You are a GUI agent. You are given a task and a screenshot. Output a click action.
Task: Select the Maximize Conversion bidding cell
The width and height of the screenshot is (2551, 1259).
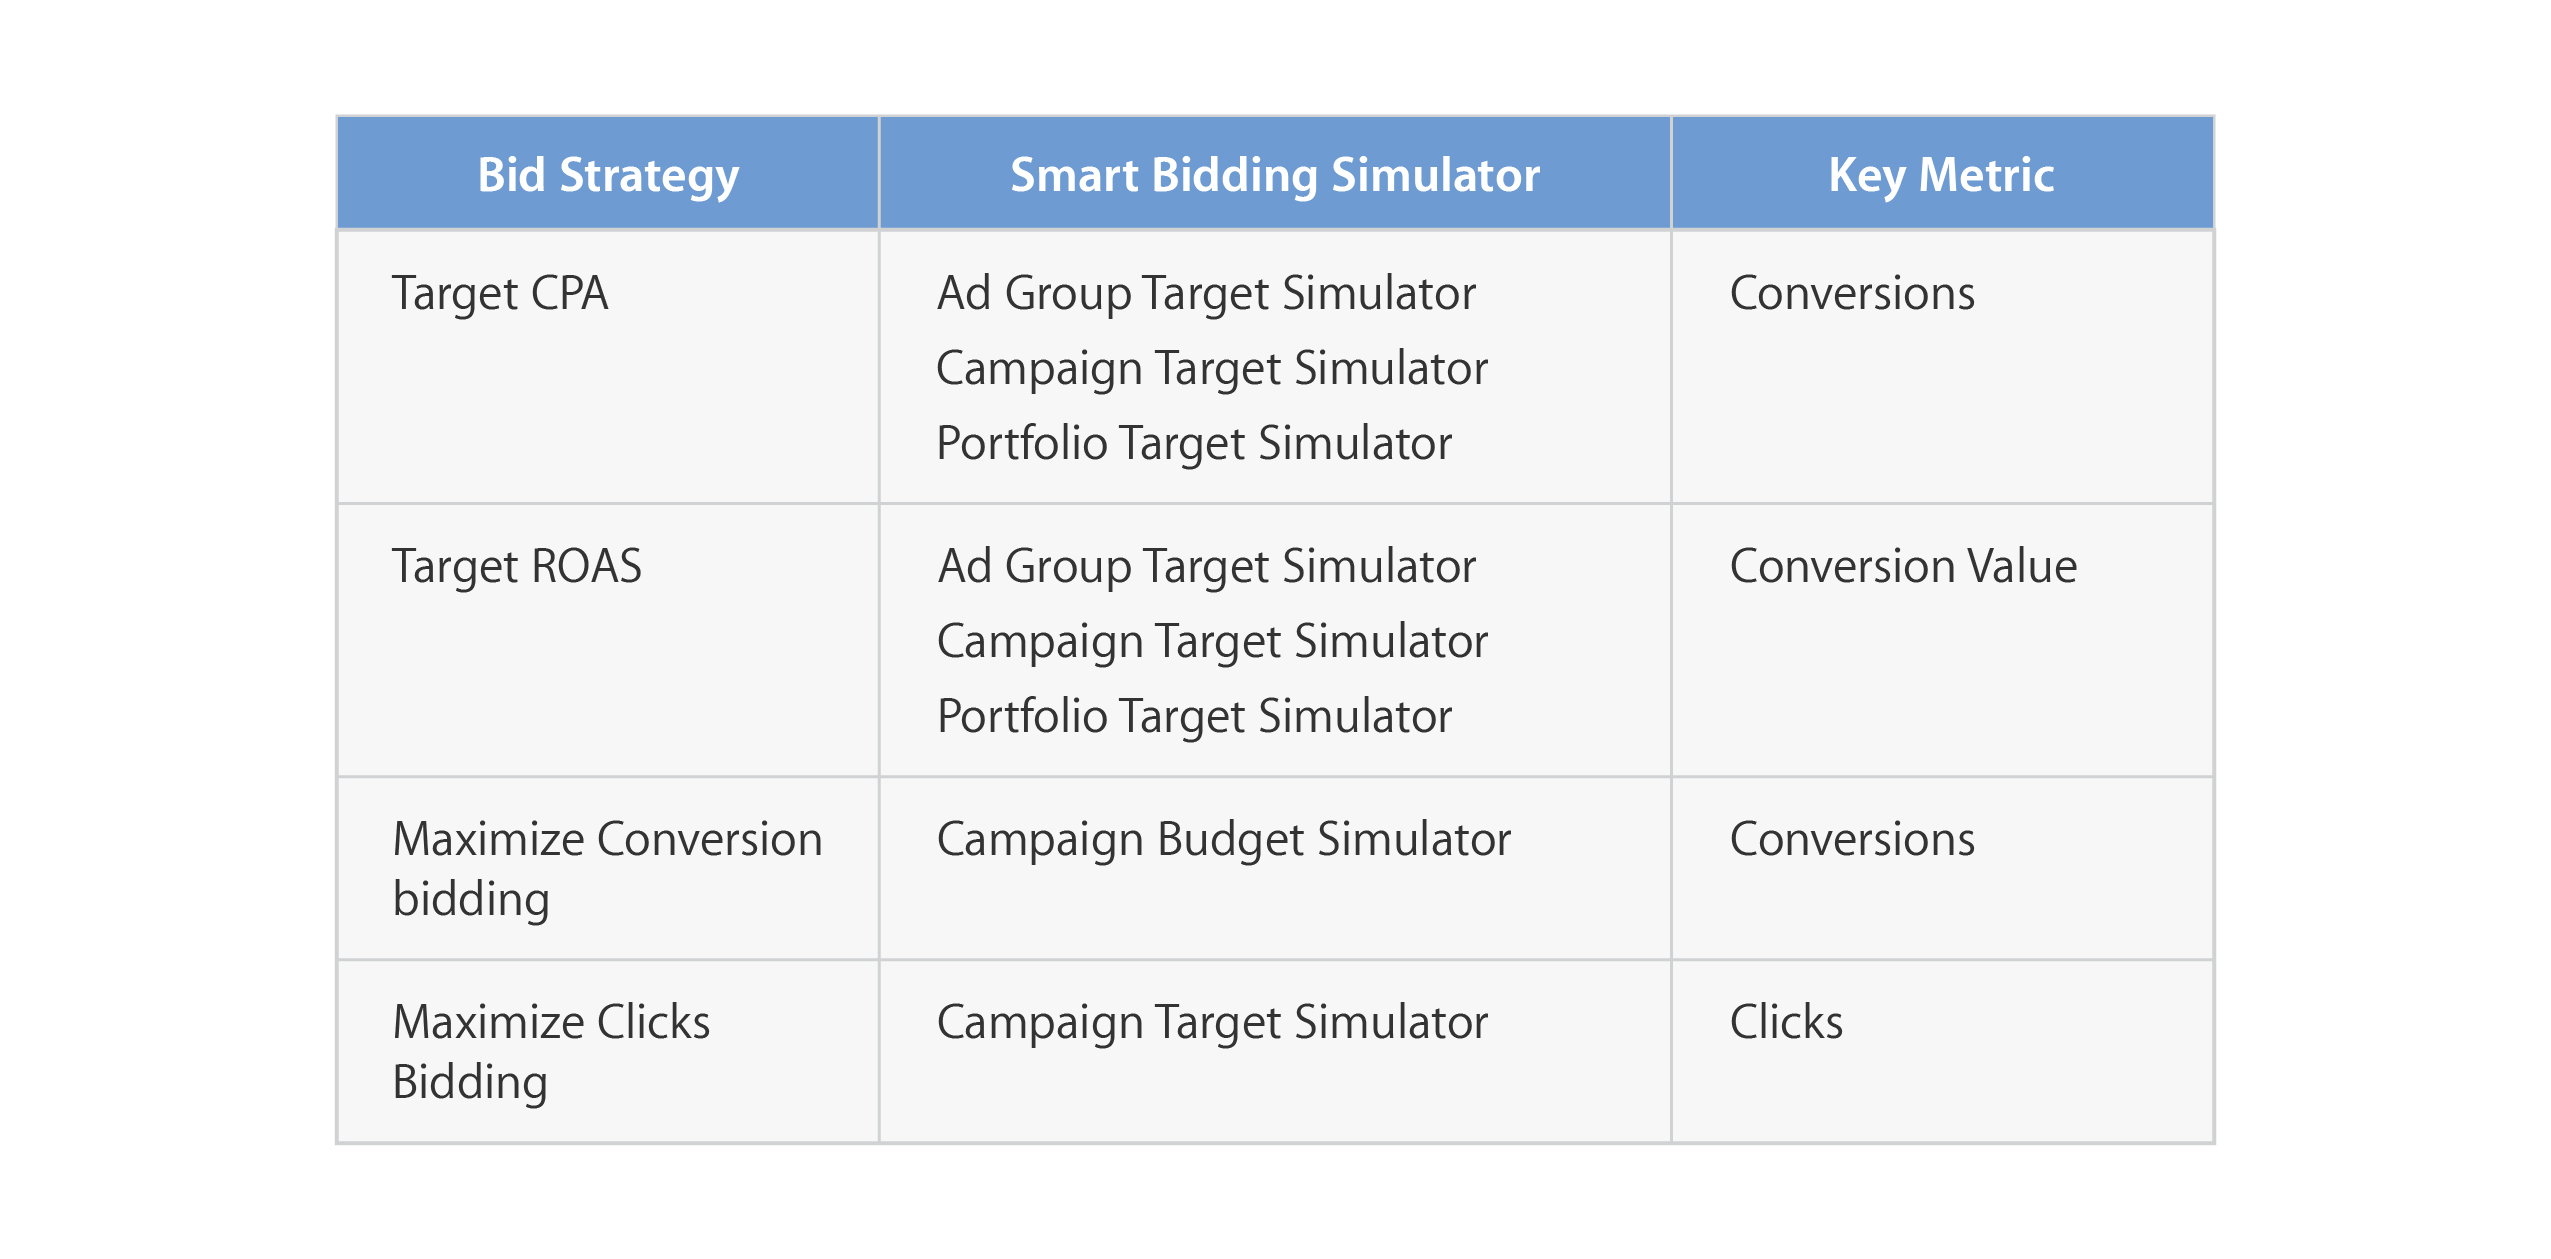[607, 868]
